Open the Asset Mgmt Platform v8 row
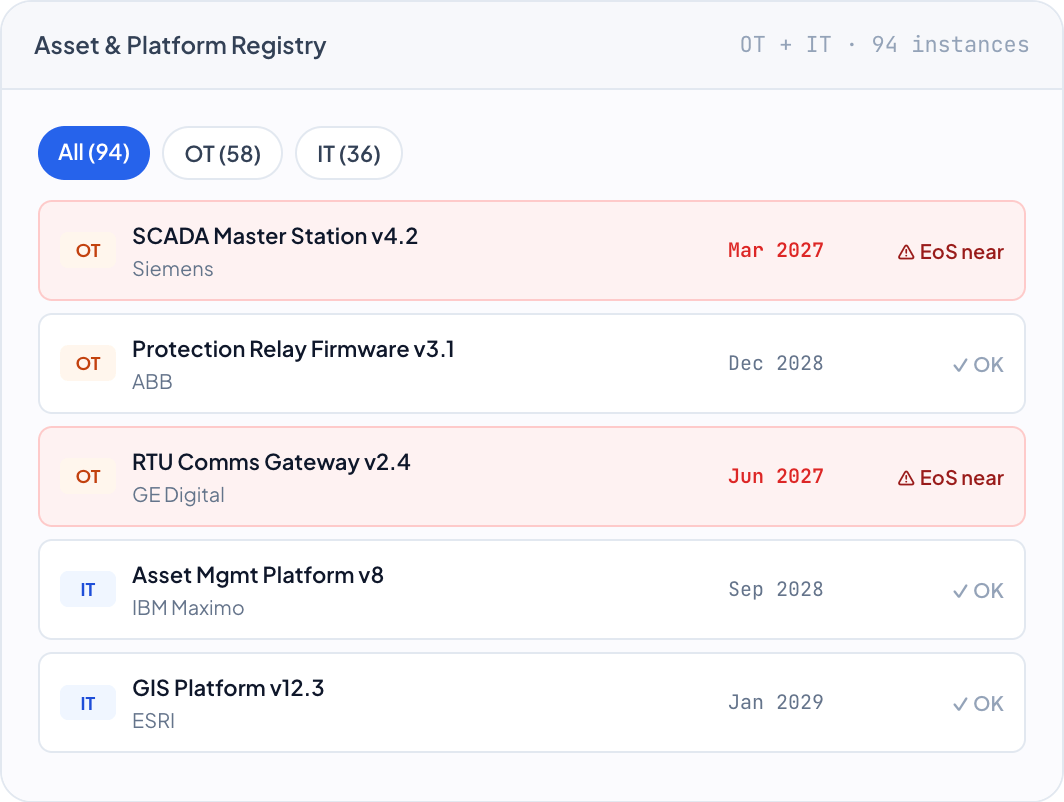Image resolution: width=1064 pixels, height=802 pixels. 532,590
